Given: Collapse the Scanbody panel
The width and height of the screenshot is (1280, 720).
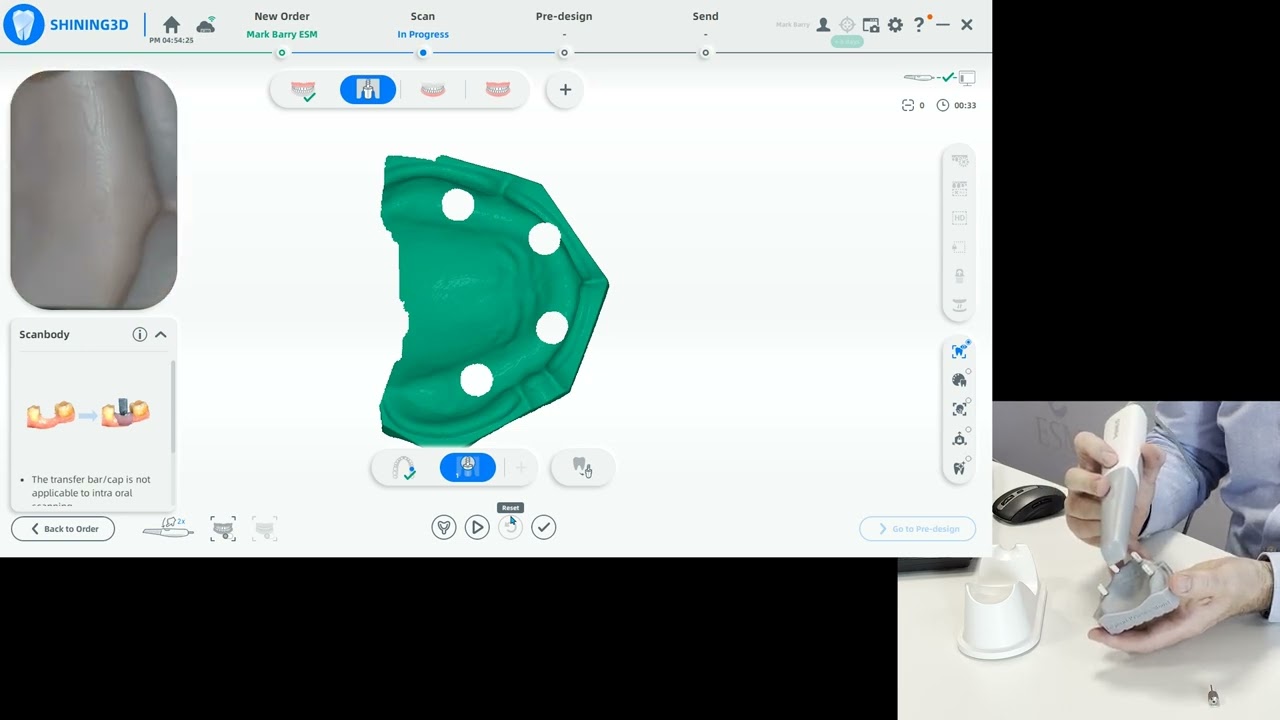Looking at the screenshot, I should [160, 334].
